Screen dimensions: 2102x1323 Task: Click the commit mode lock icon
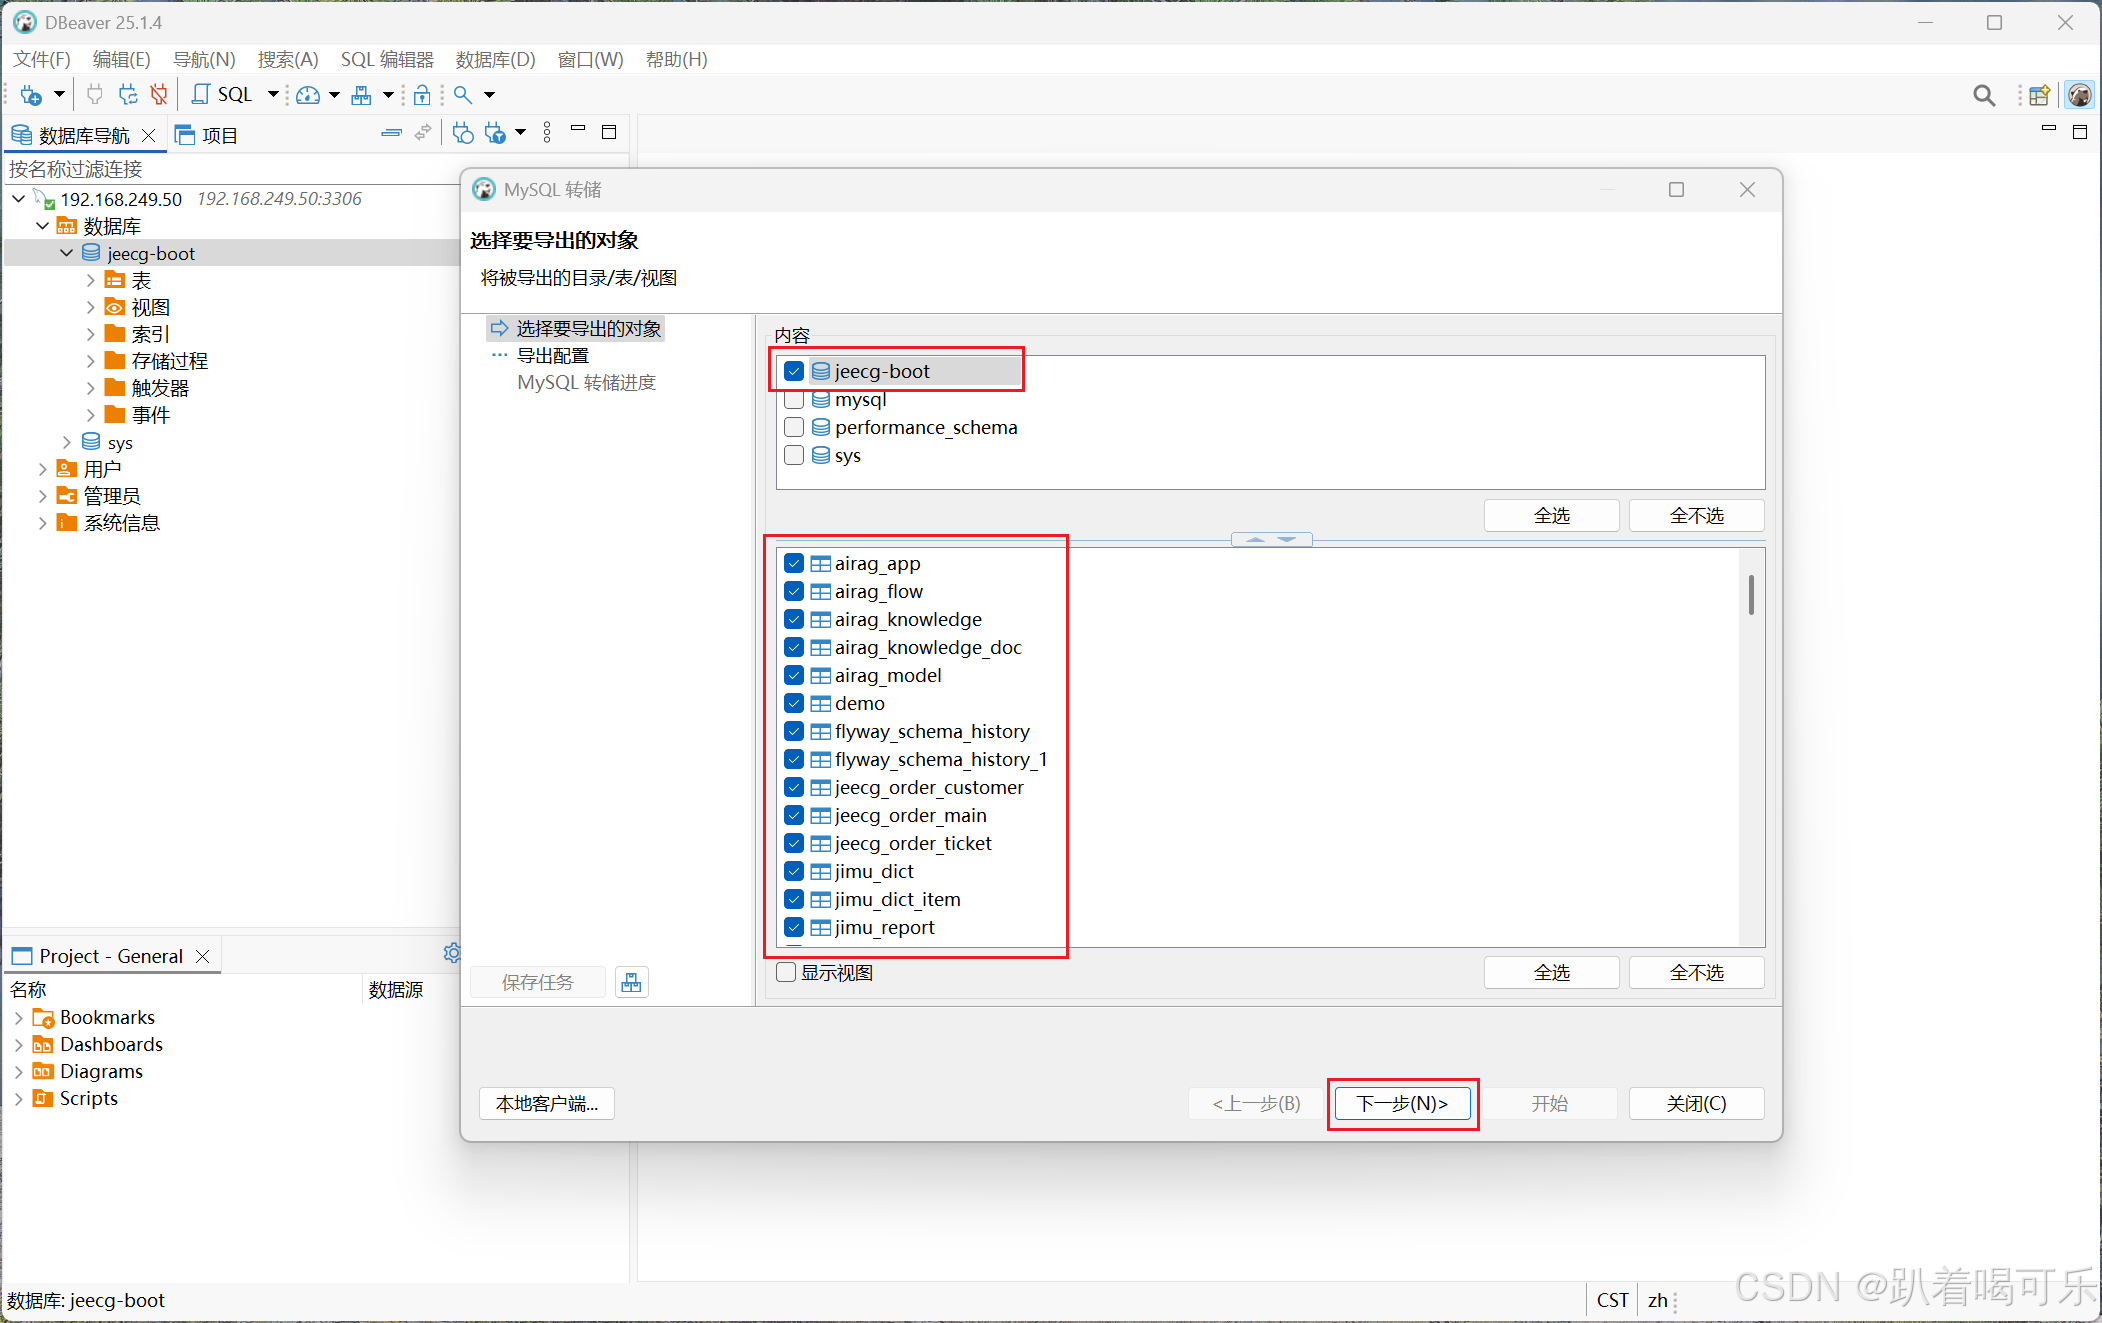(423, 94)
